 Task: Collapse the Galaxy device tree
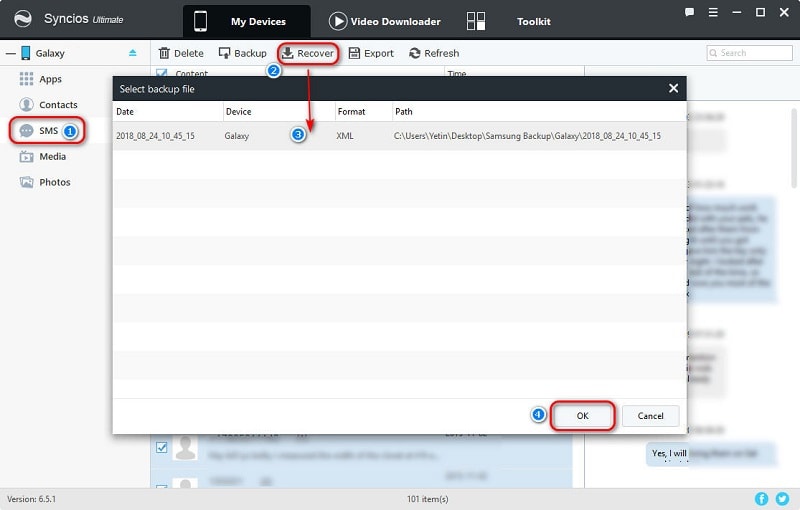tap(10, 53)
